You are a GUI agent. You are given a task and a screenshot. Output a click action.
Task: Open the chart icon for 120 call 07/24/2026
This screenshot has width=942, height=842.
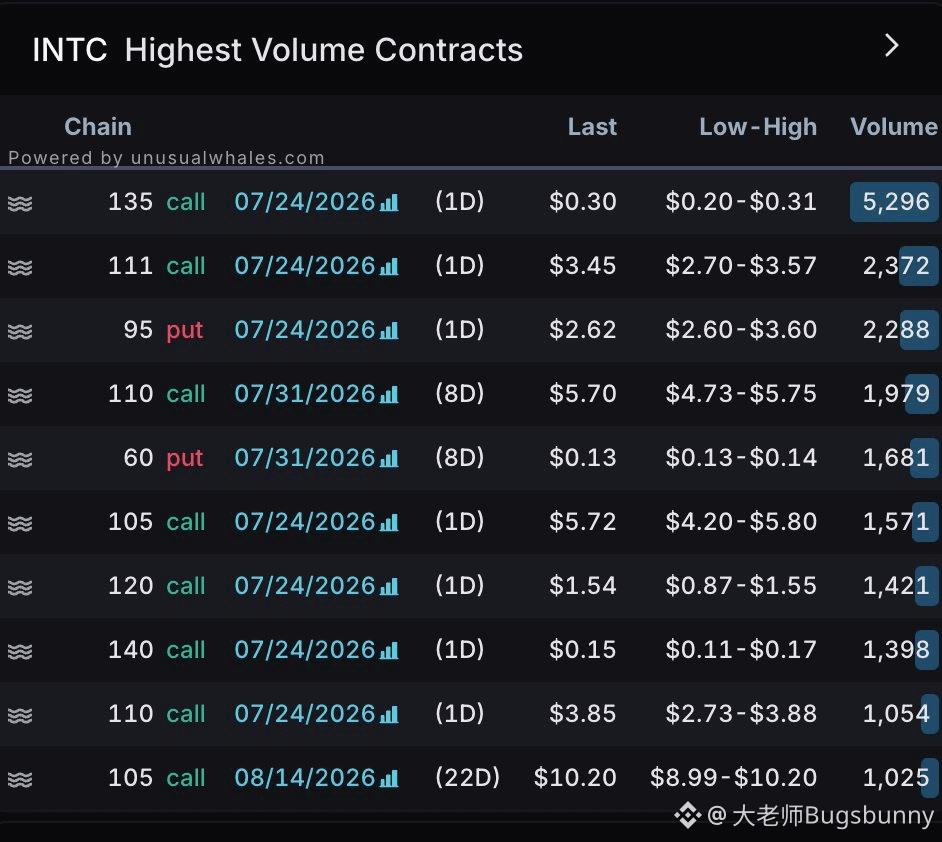(x=389, y=586)
